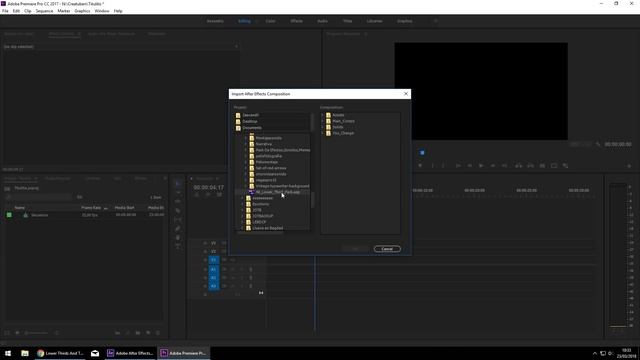The image size is (640, 360).
Task: Open the Program Monitor button editor plus
Action: [x=629, y=166]
